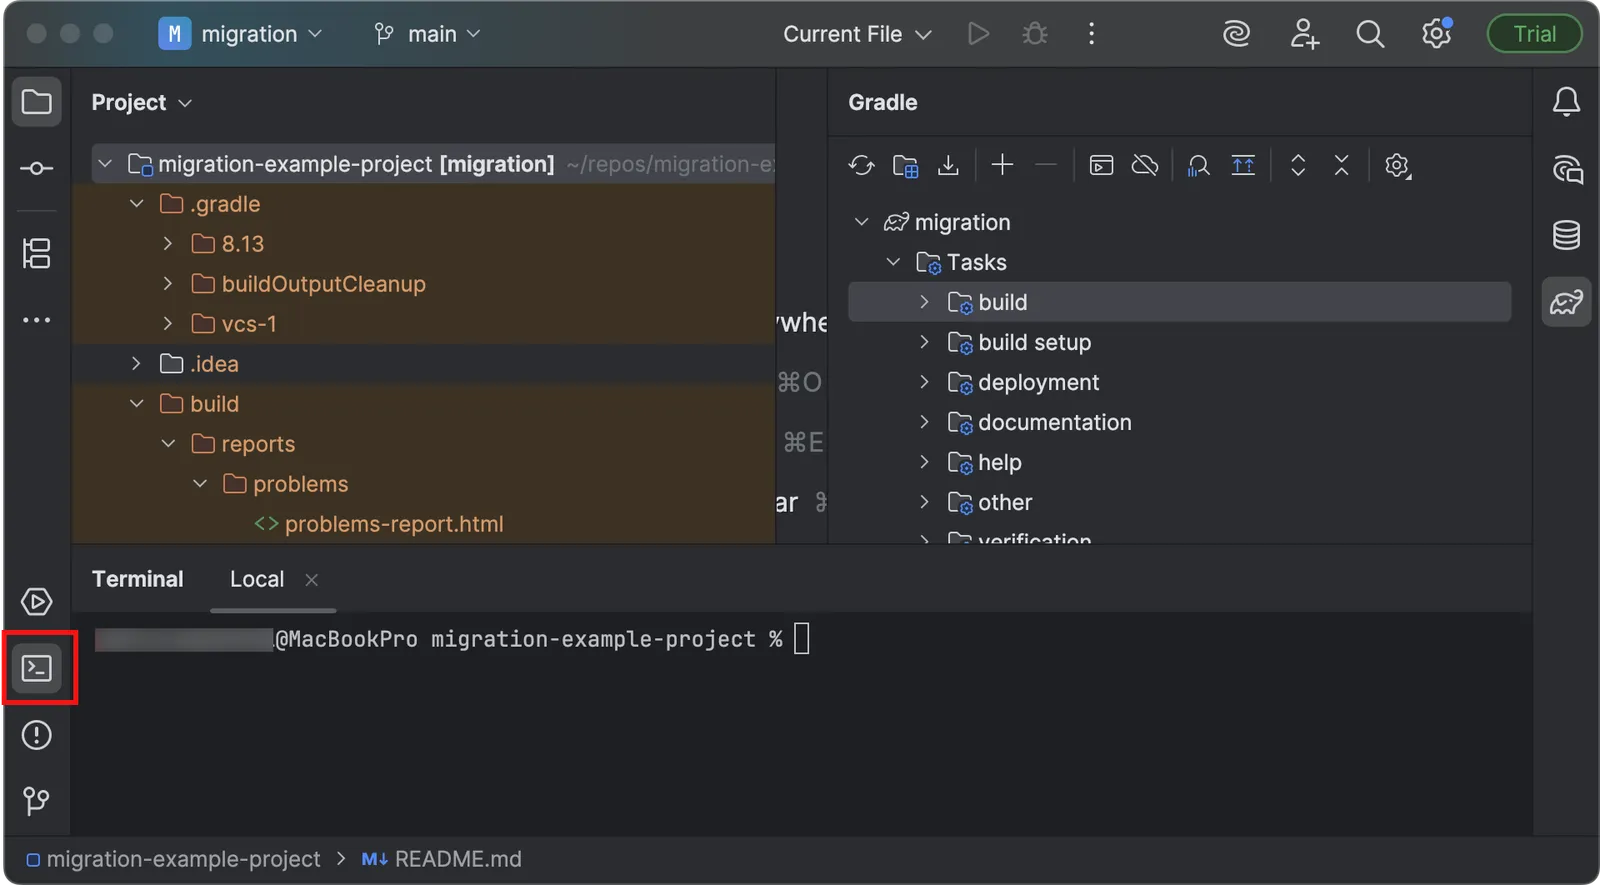Open the Problems tool window icon
This screenshot has width=1600, height=885.
[x=37, y=735]
